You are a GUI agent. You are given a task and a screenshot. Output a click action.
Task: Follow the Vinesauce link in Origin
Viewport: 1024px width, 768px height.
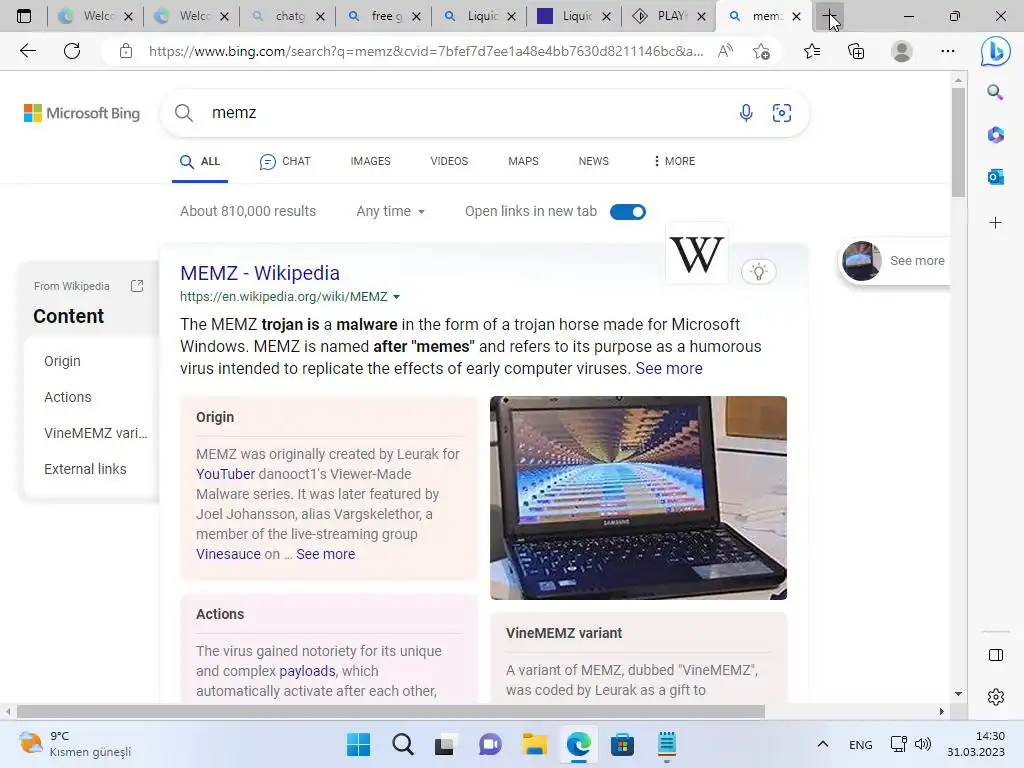click(228, 554)
